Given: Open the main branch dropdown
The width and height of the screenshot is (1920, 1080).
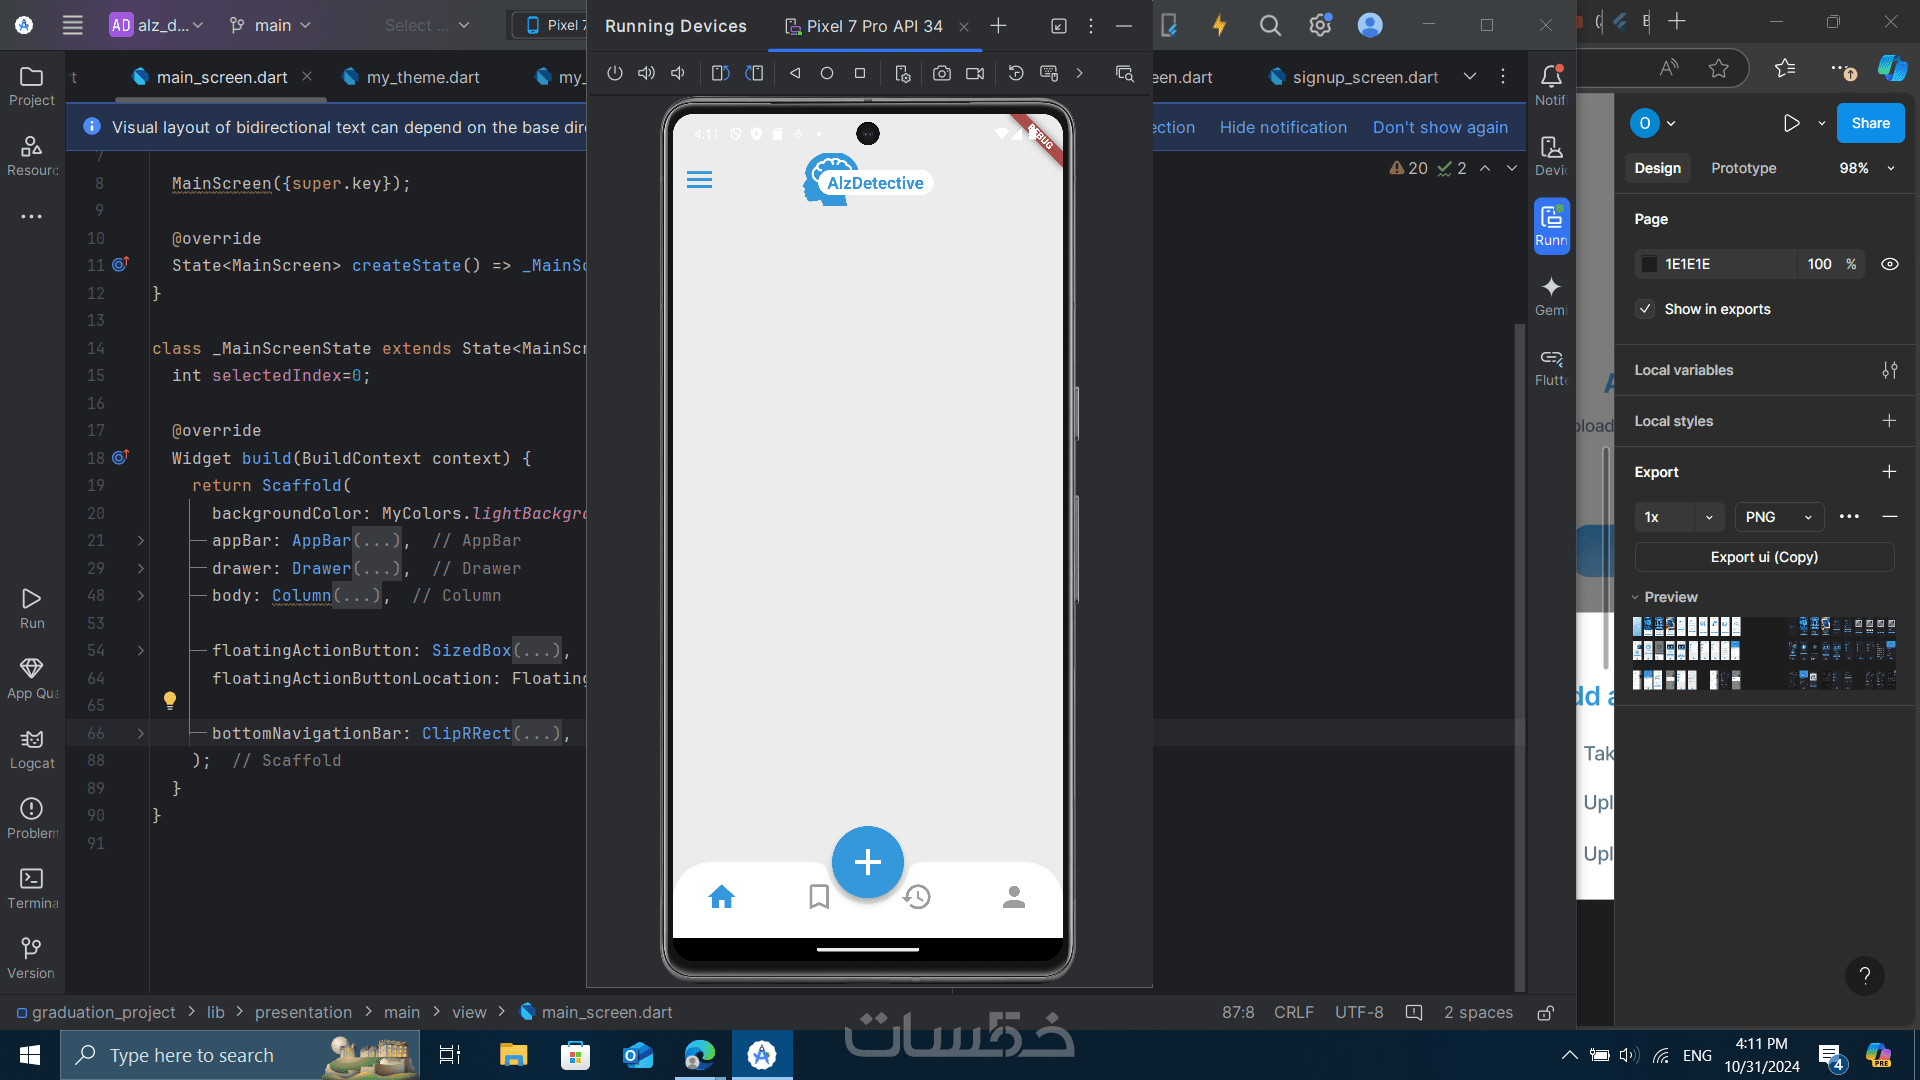Looking at the screenshot, I should point(270,25).
